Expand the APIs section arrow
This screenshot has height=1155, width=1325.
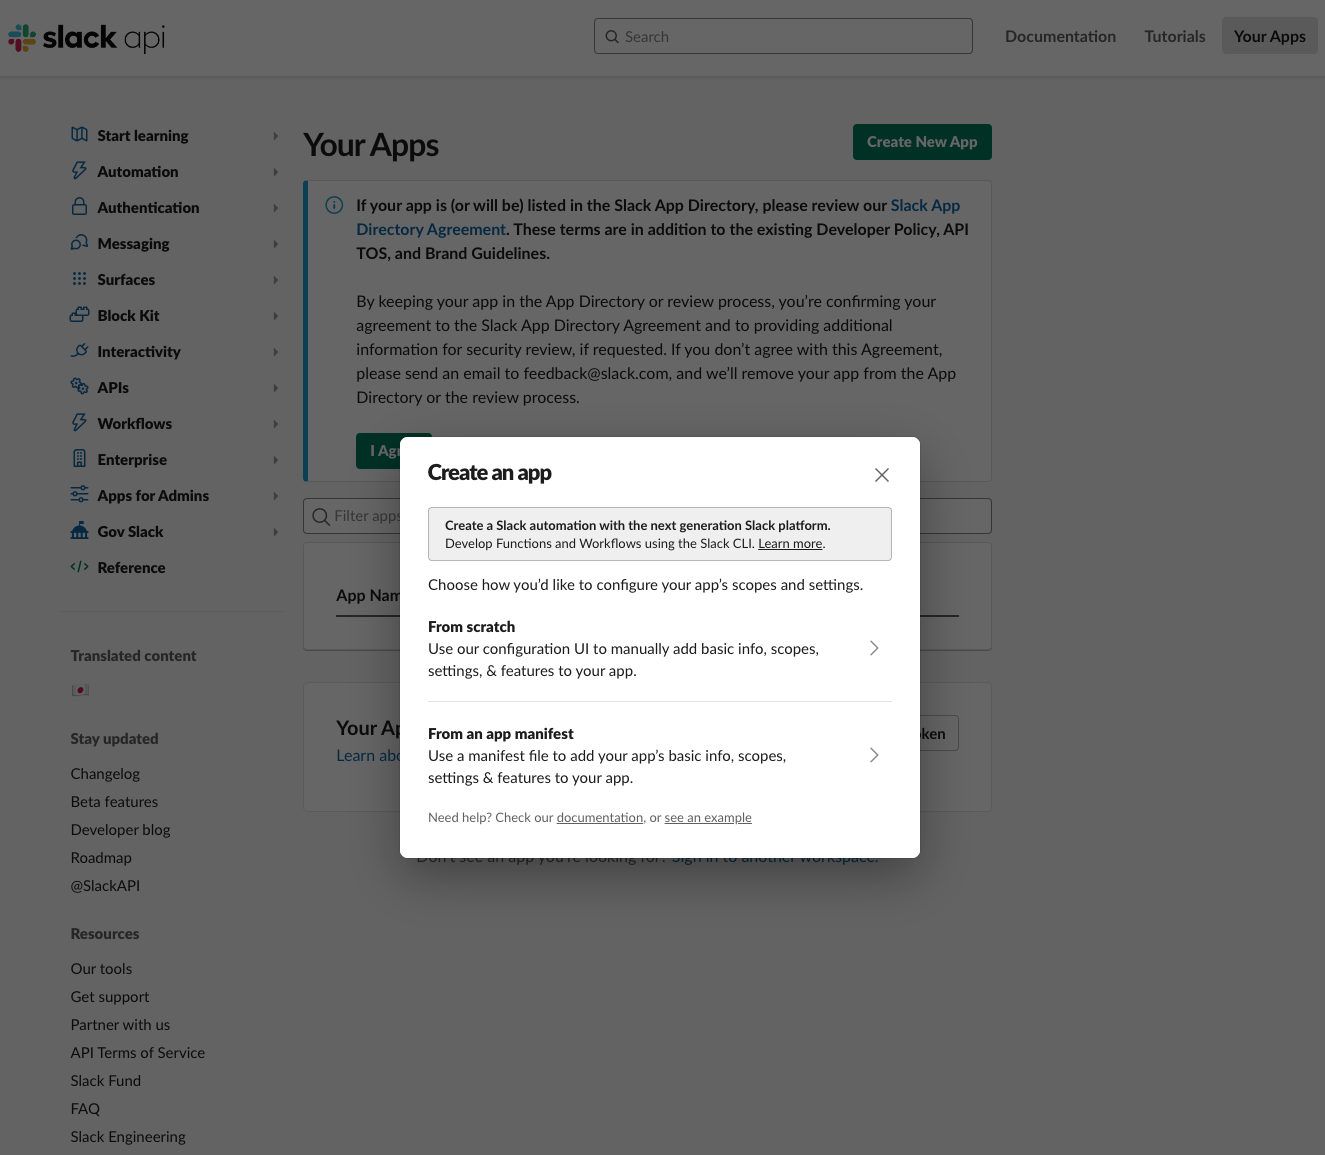275,388
